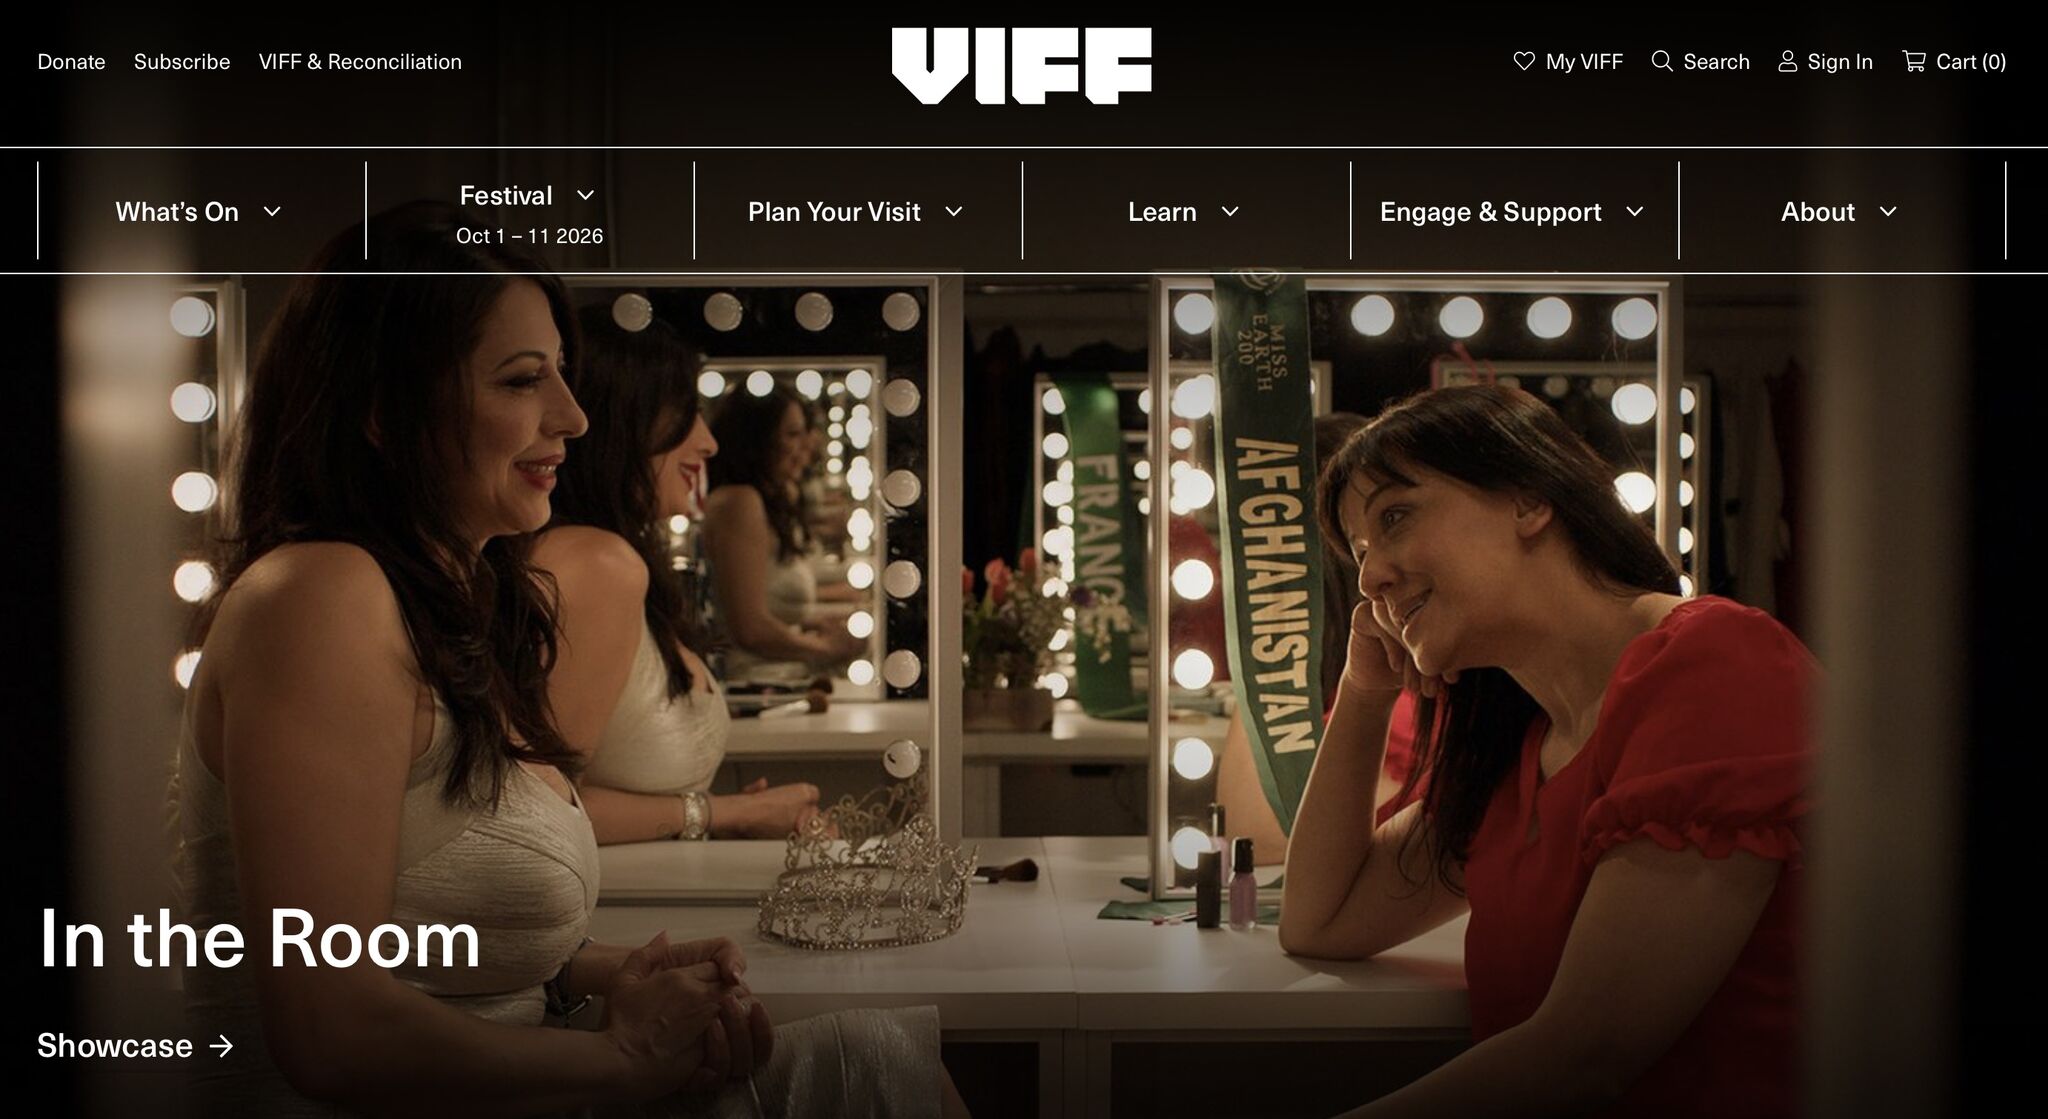Open VIFF & Reconciliation link
This screenshot has width=2048, height=1119.
[x=360, y=62]
